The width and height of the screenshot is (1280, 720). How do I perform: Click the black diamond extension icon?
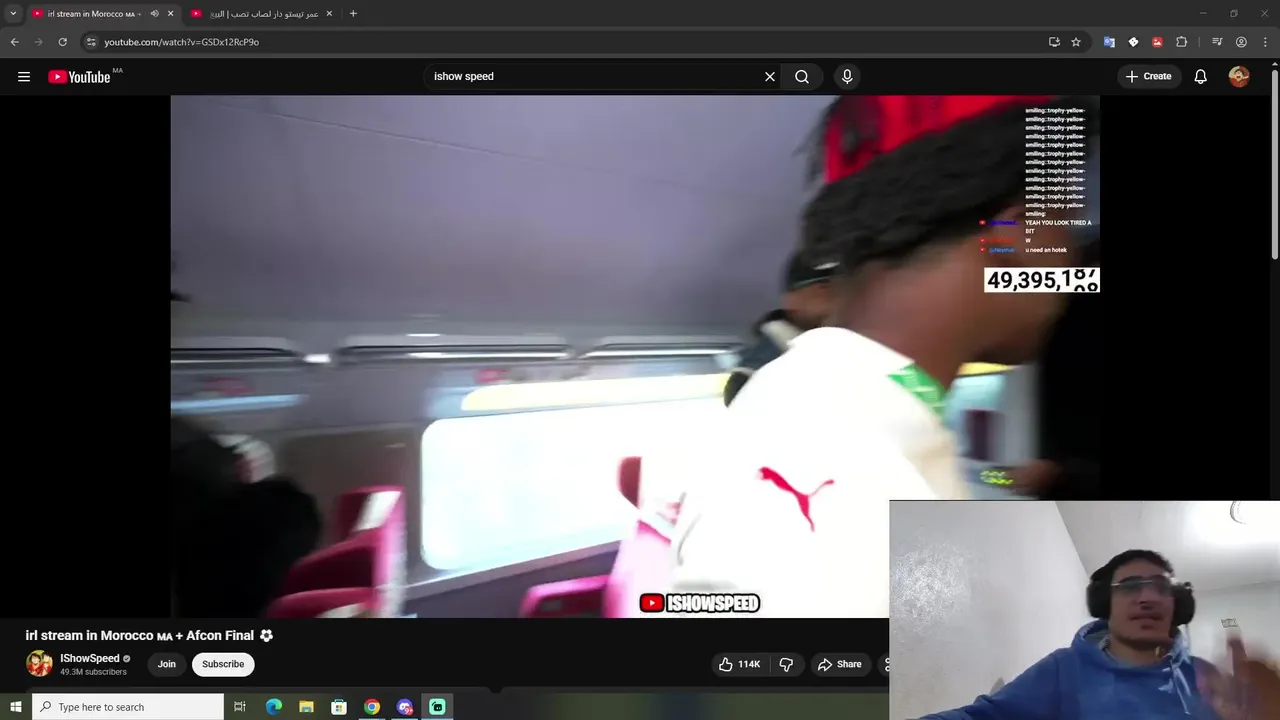[x=1133, y=42]
